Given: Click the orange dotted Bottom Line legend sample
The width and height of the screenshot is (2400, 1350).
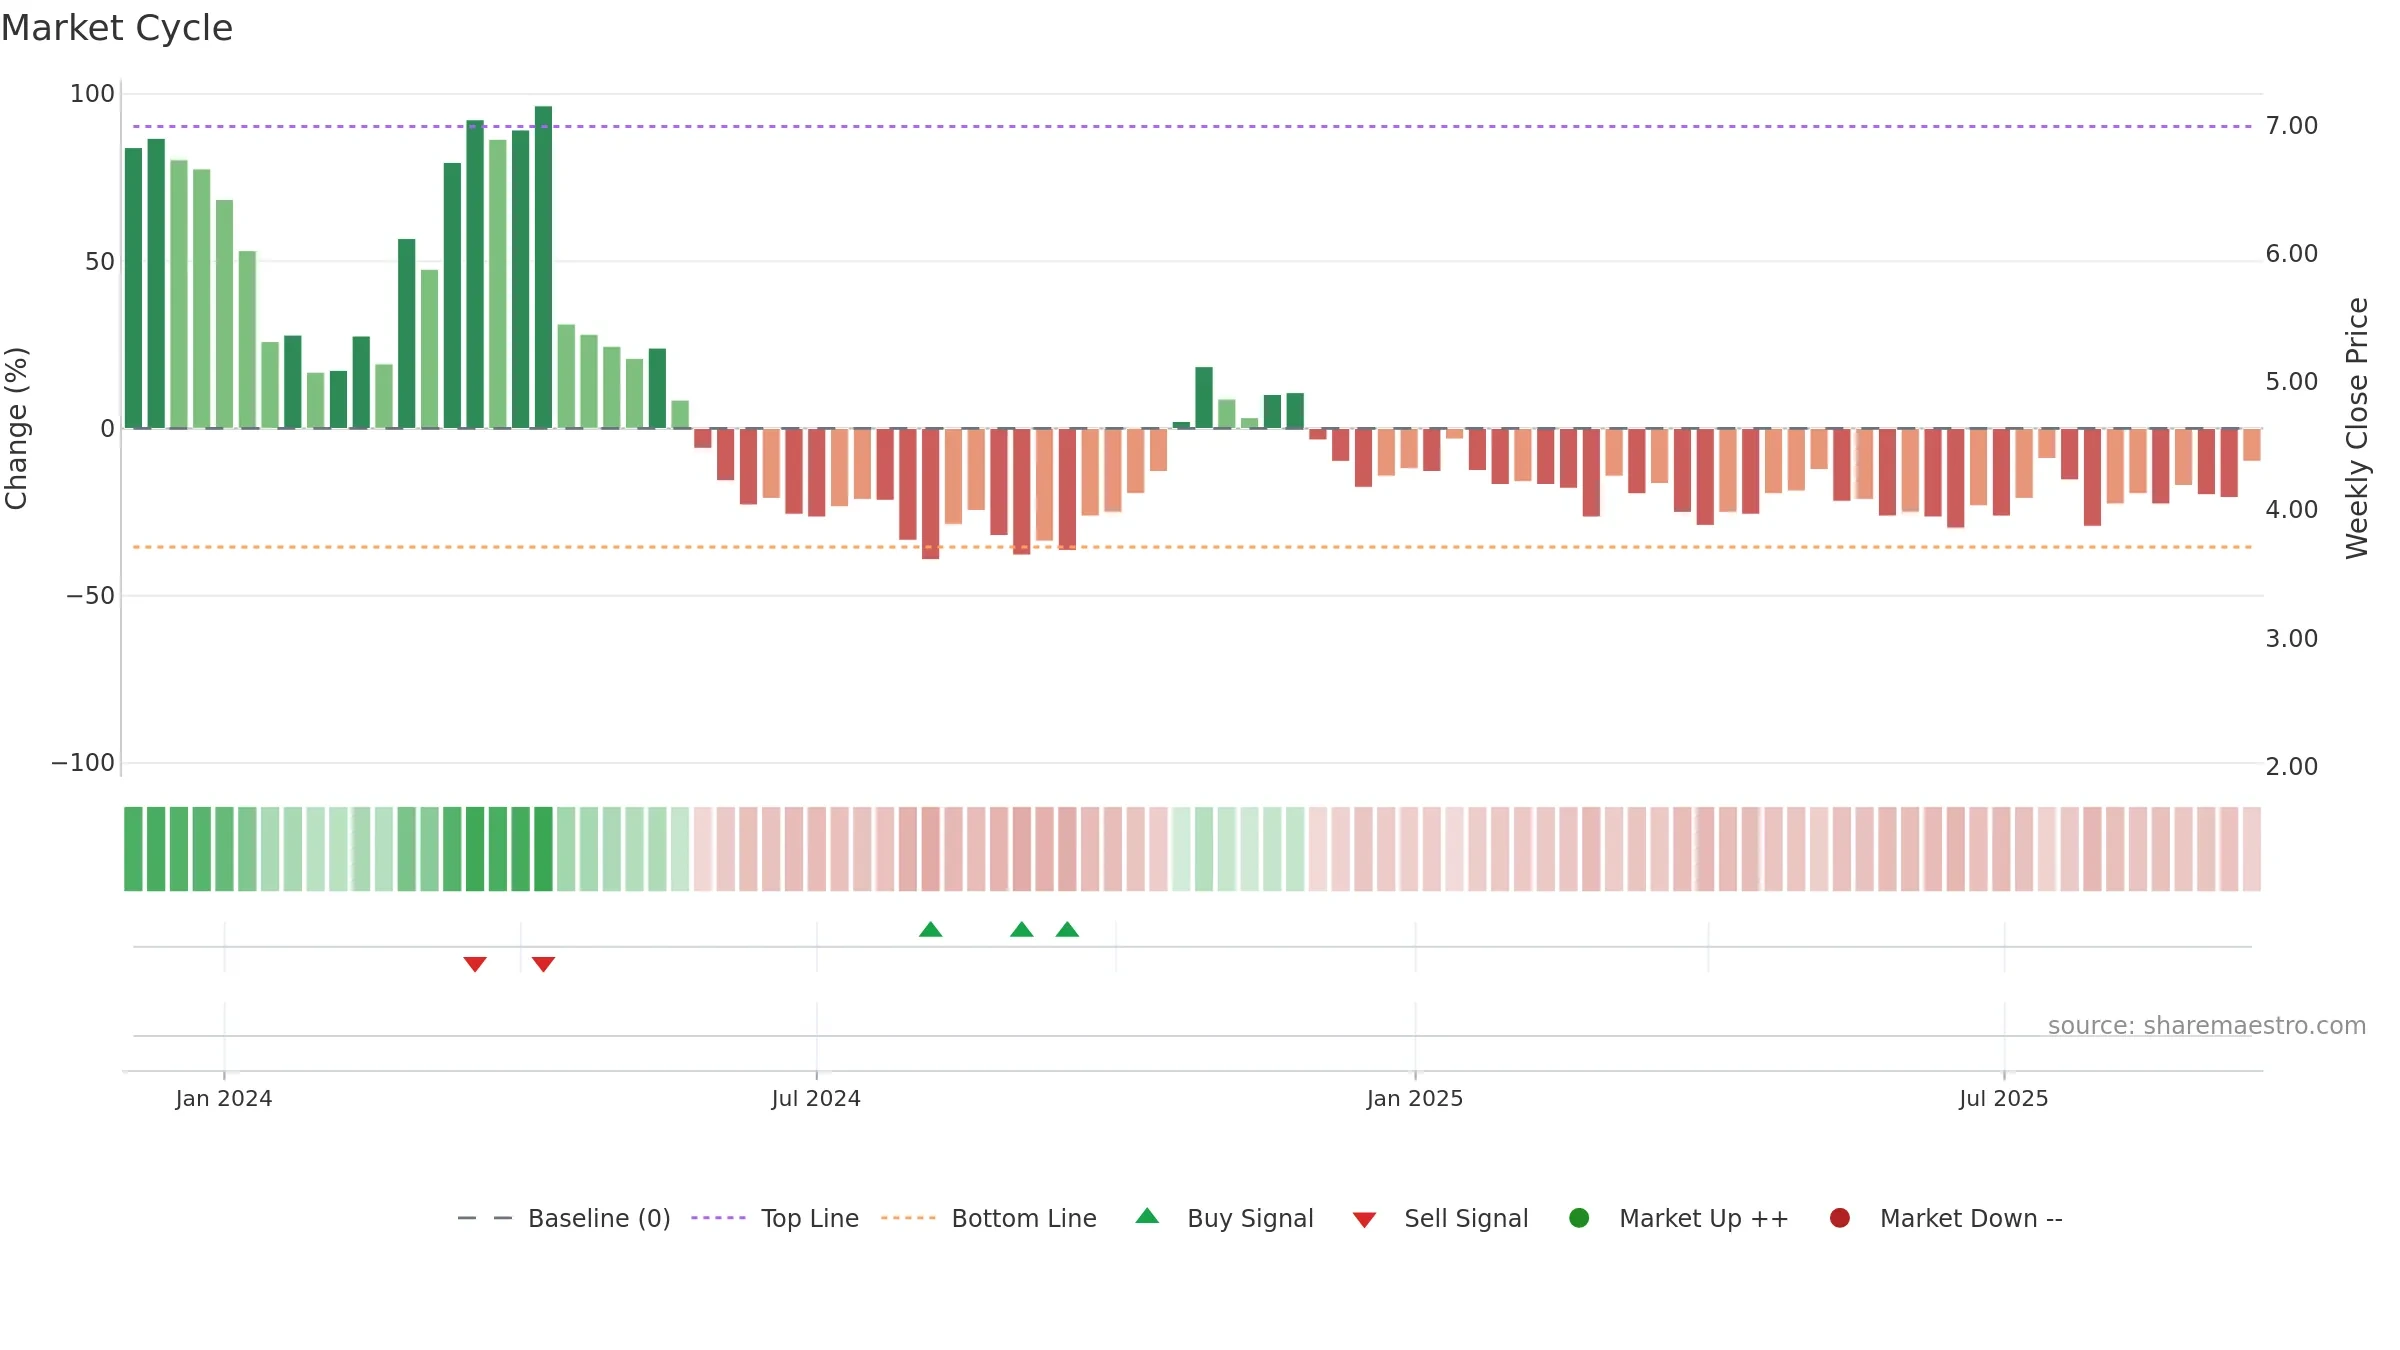Looking at the screenshot, I should [908, 1218].
